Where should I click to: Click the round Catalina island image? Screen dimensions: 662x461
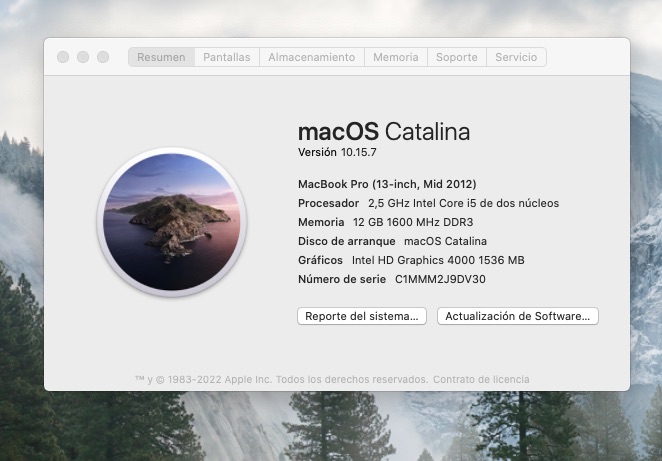[x=171, y=222]
